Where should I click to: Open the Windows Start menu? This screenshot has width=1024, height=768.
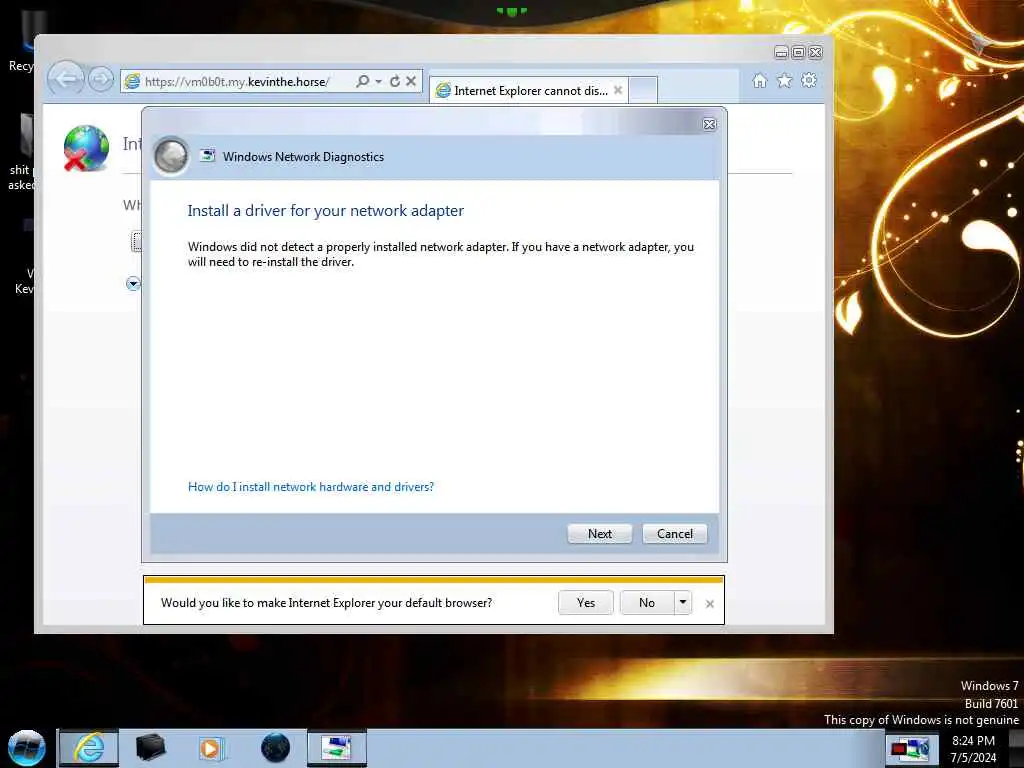[x=26, y=748]
